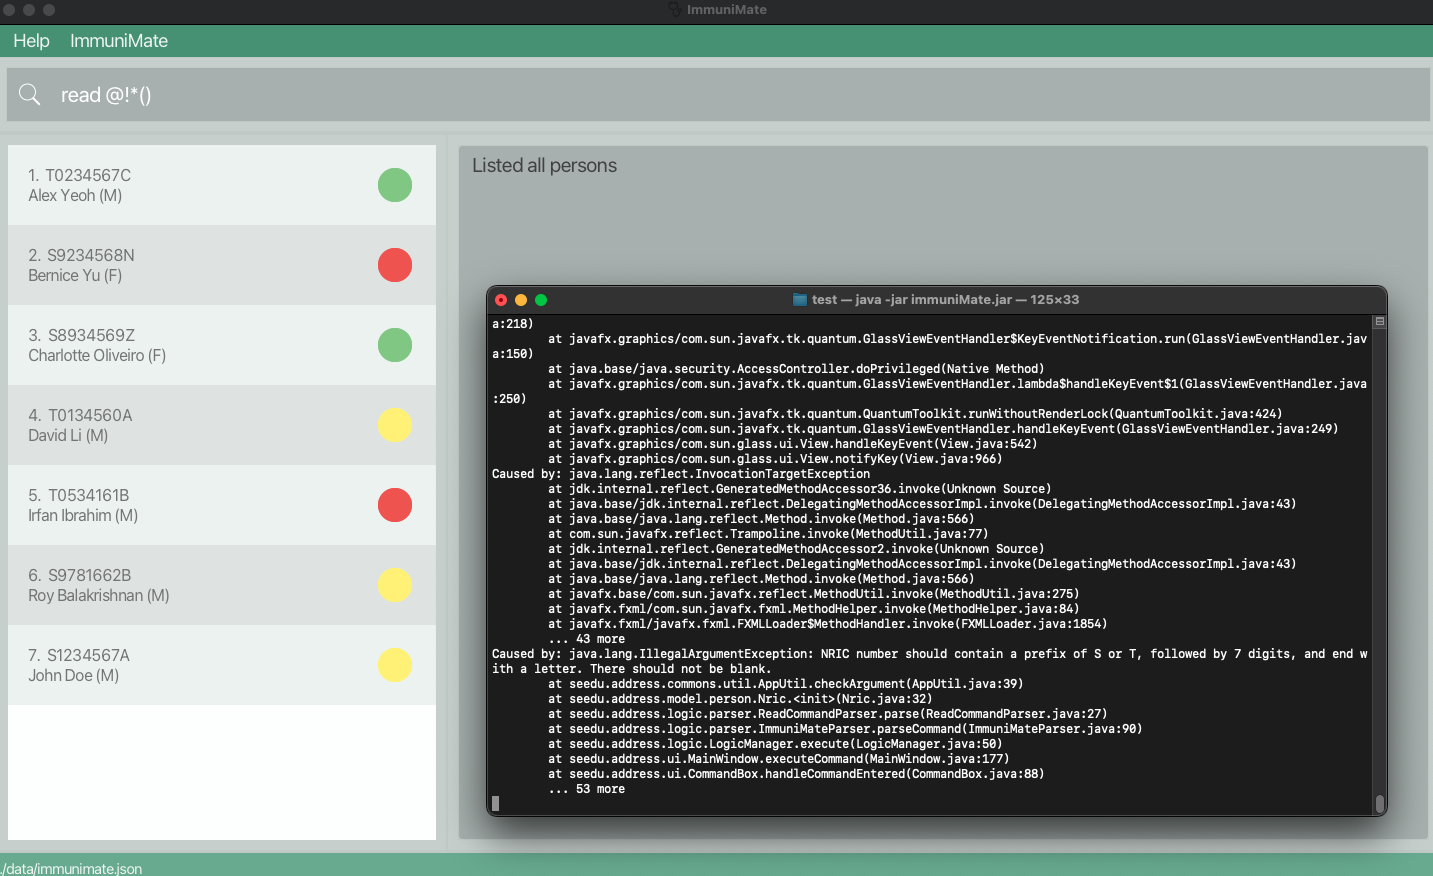Focus the command input field
Screen dimensions: 1433x876
click(x=718, y=95)
